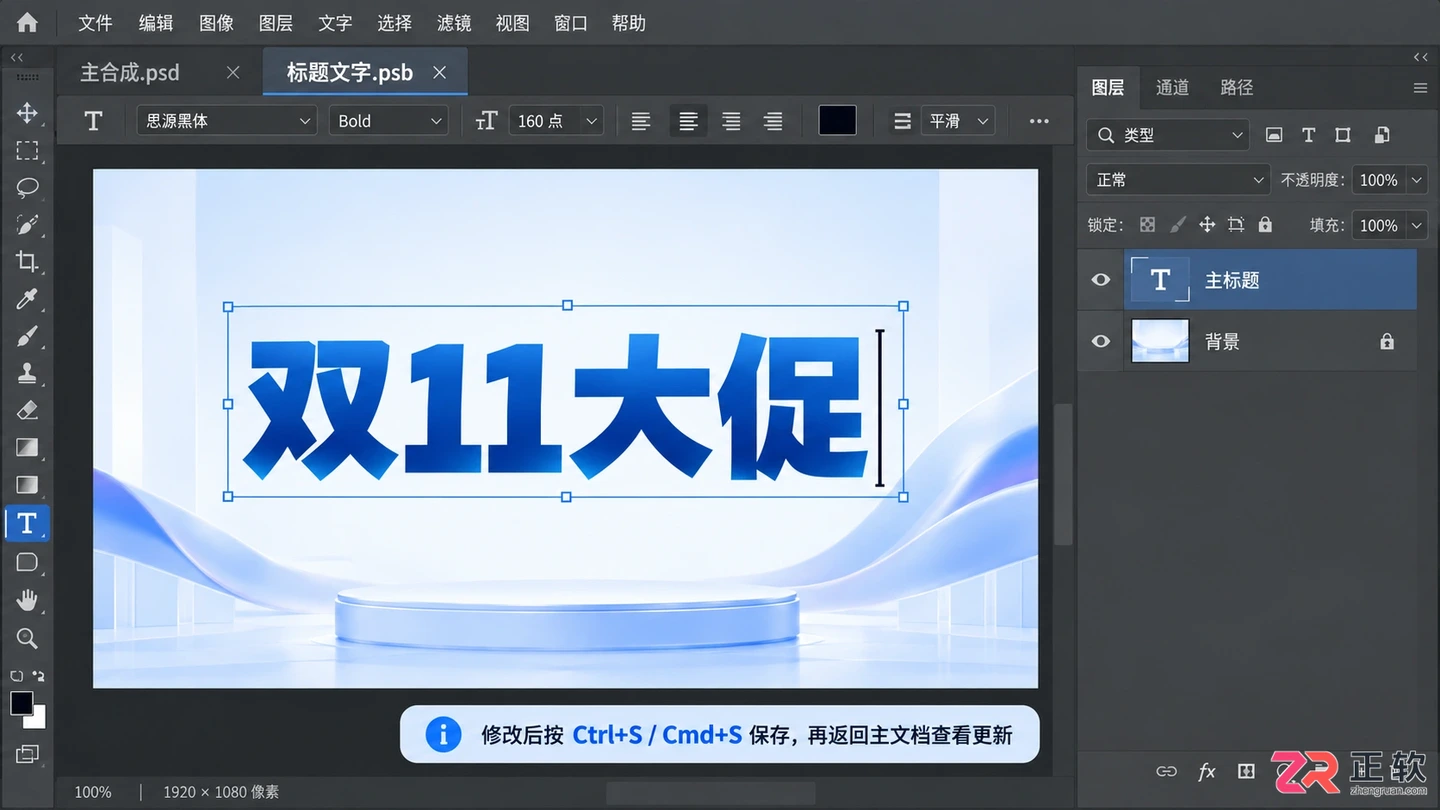
Task: Select the Clone Stamp tool
Action: (27, 373)
